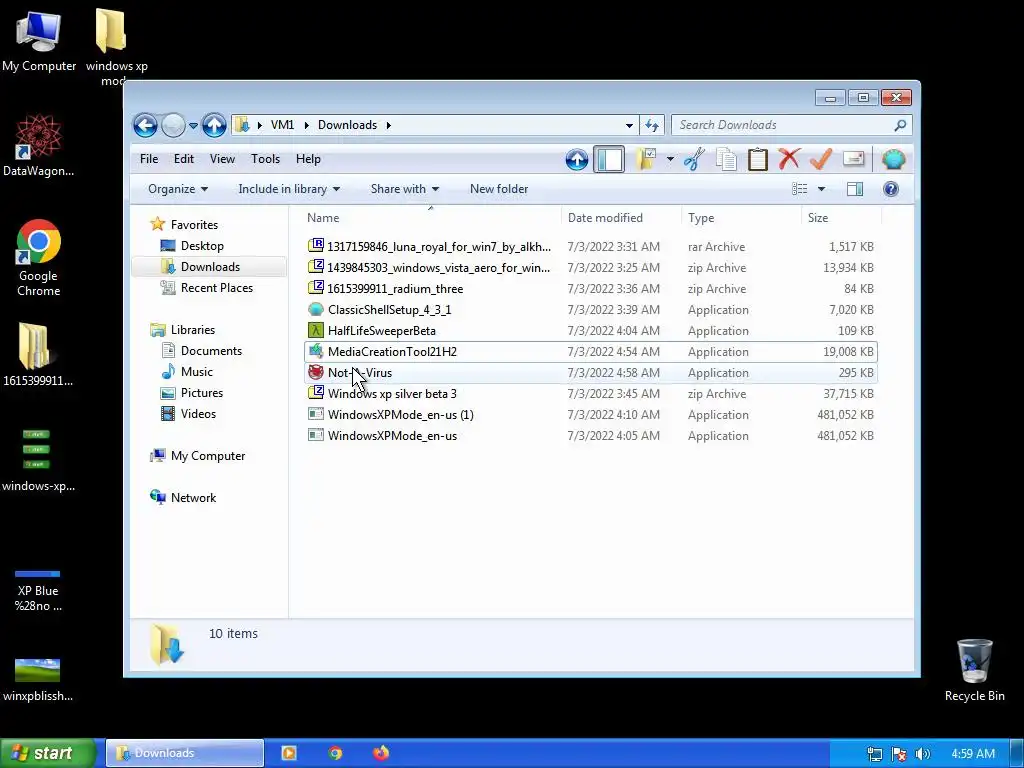Select the Not-A-Virus application file
The height and width of the screenshot is (768, 1024).
pos(591,373)
